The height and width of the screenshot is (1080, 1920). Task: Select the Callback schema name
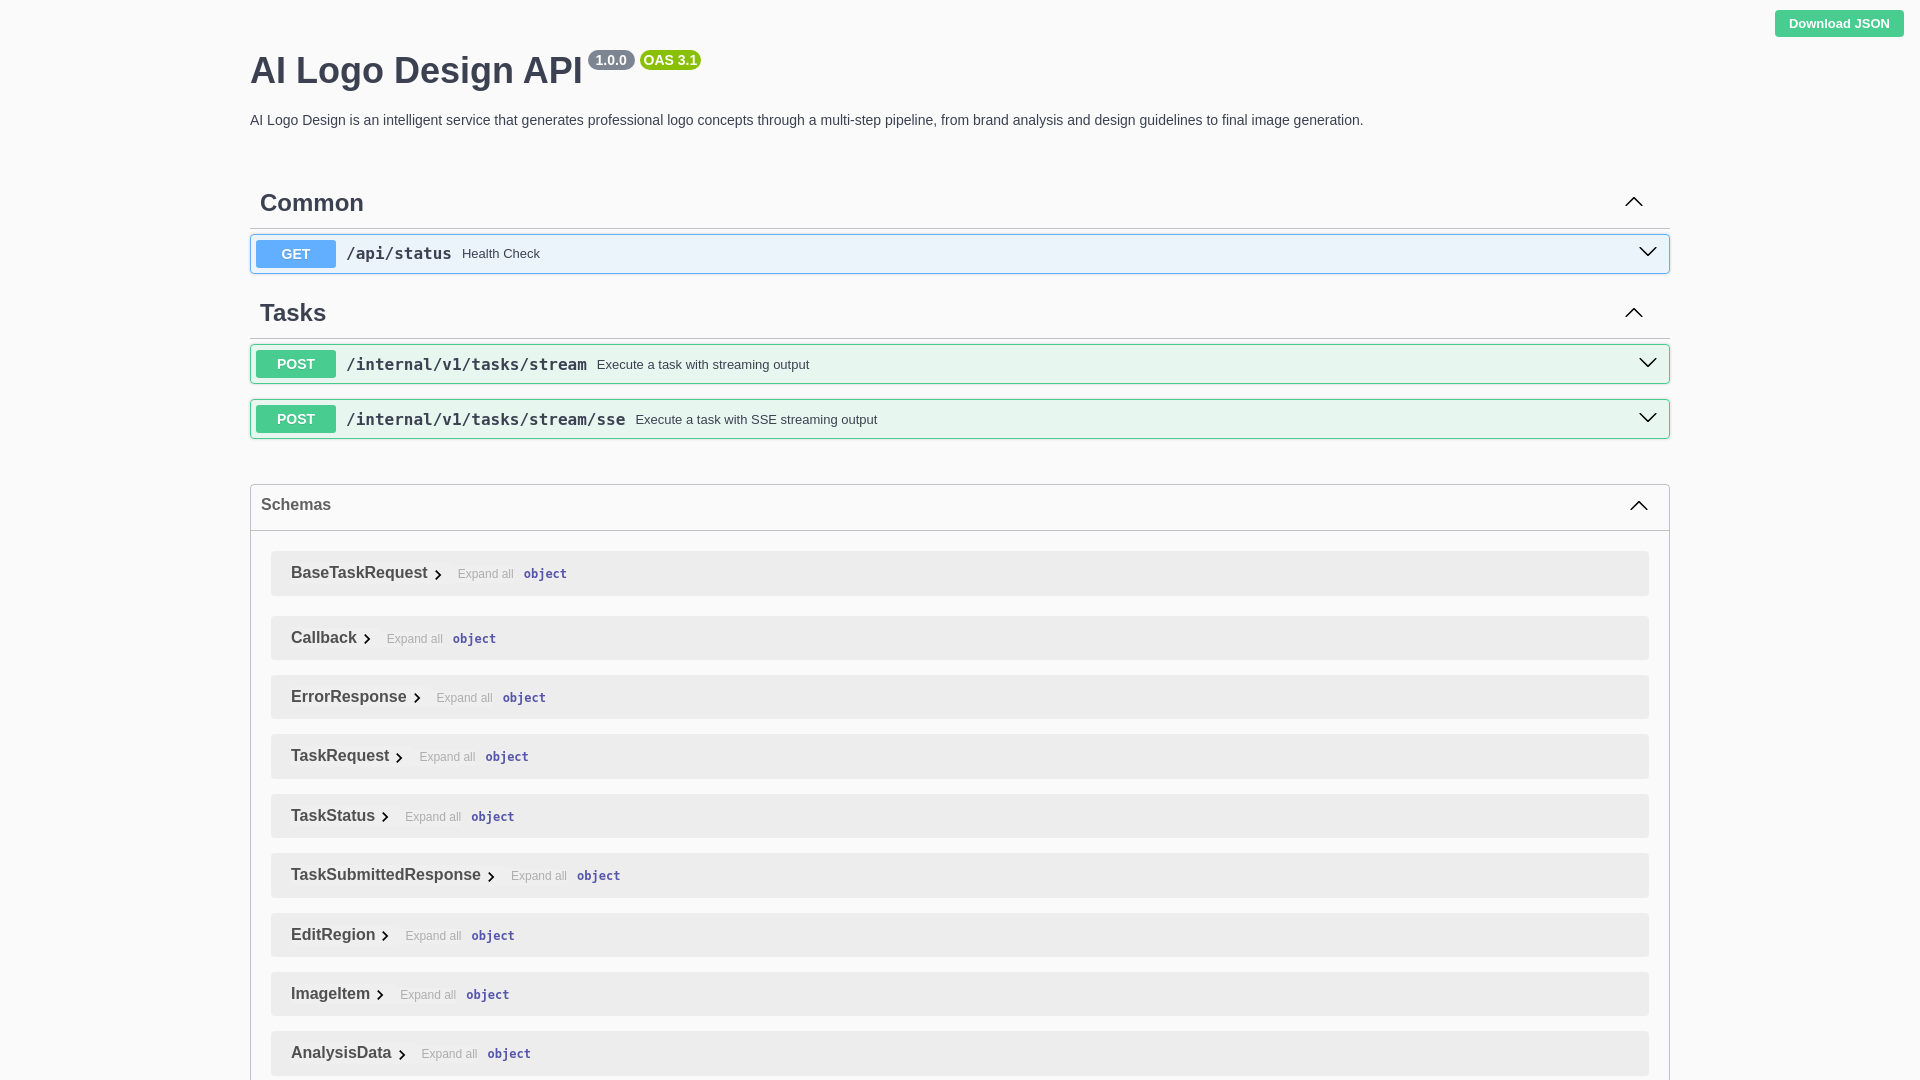coord(324,638)
